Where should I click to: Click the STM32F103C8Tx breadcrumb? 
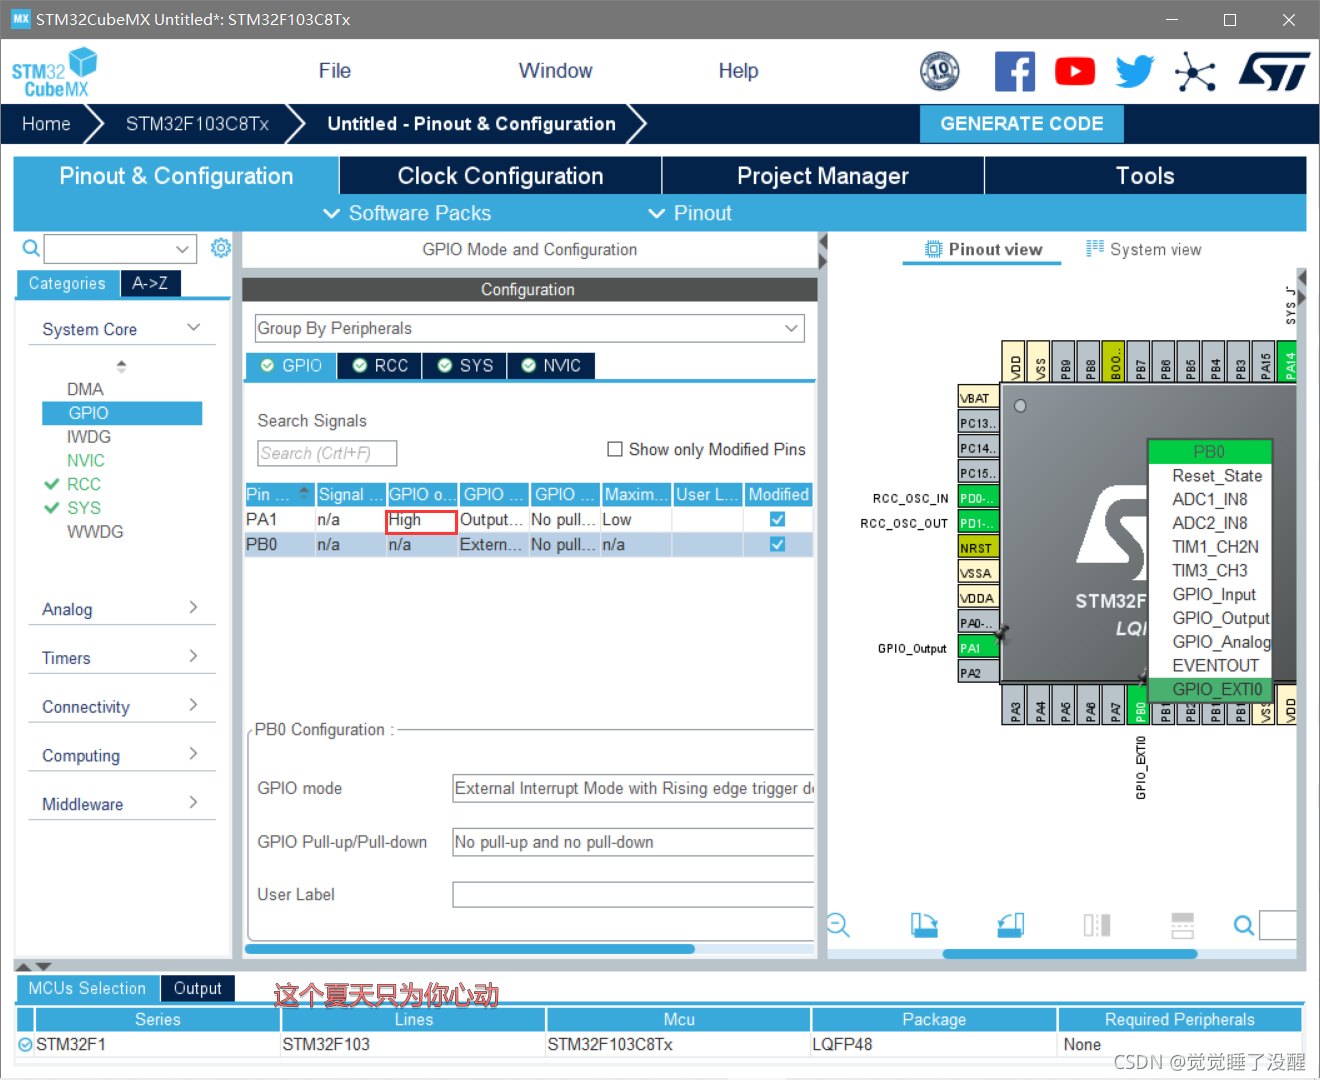197,124
